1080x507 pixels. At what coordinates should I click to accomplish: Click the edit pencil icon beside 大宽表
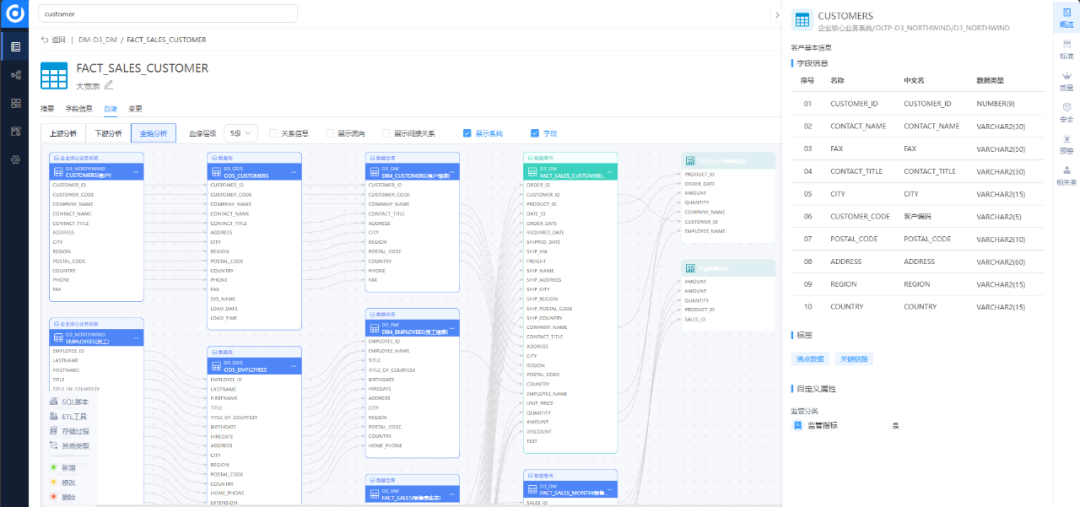coord(109,86)
